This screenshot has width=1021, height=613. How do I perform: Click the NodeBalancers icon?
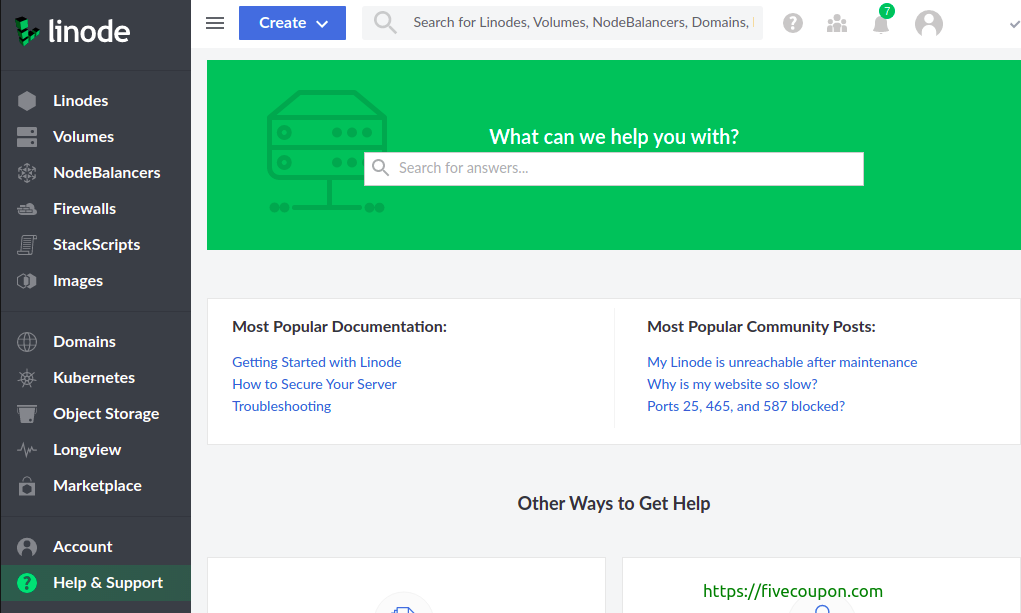[x=27, y=173]
